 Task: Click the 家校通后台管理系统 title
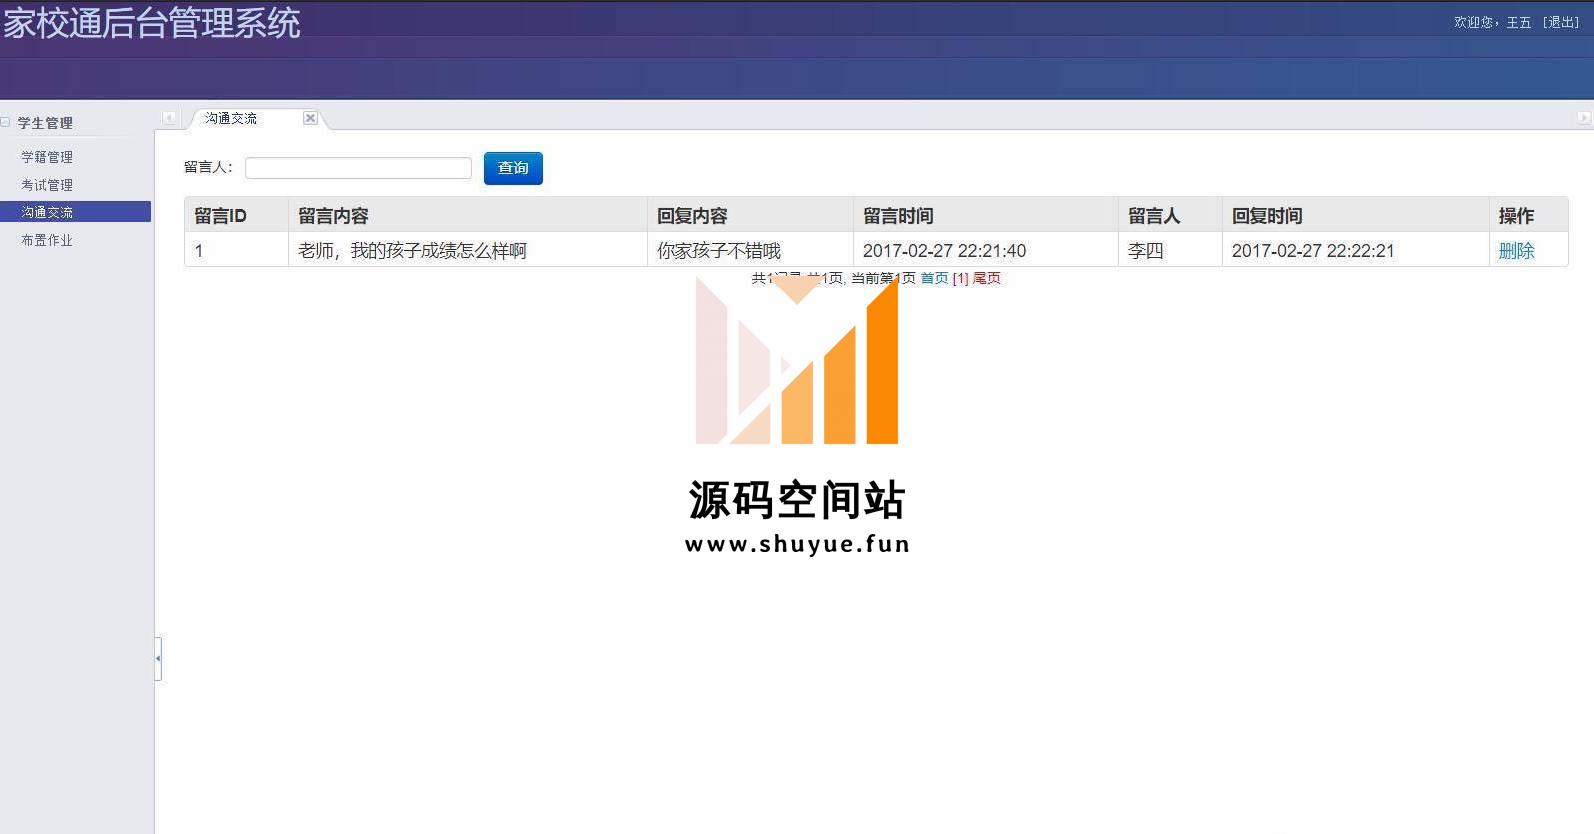(152, 22)
